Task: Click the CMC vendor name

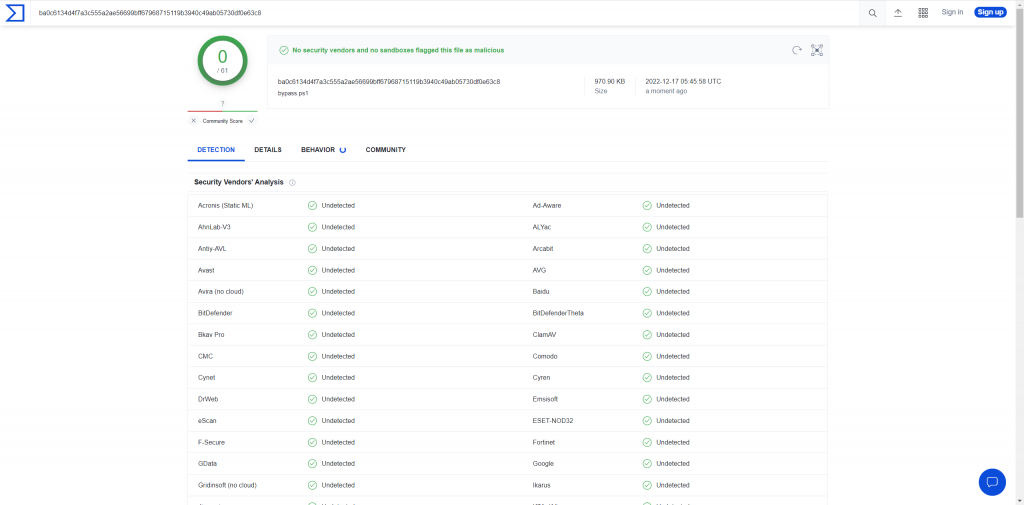Action: 205,356
